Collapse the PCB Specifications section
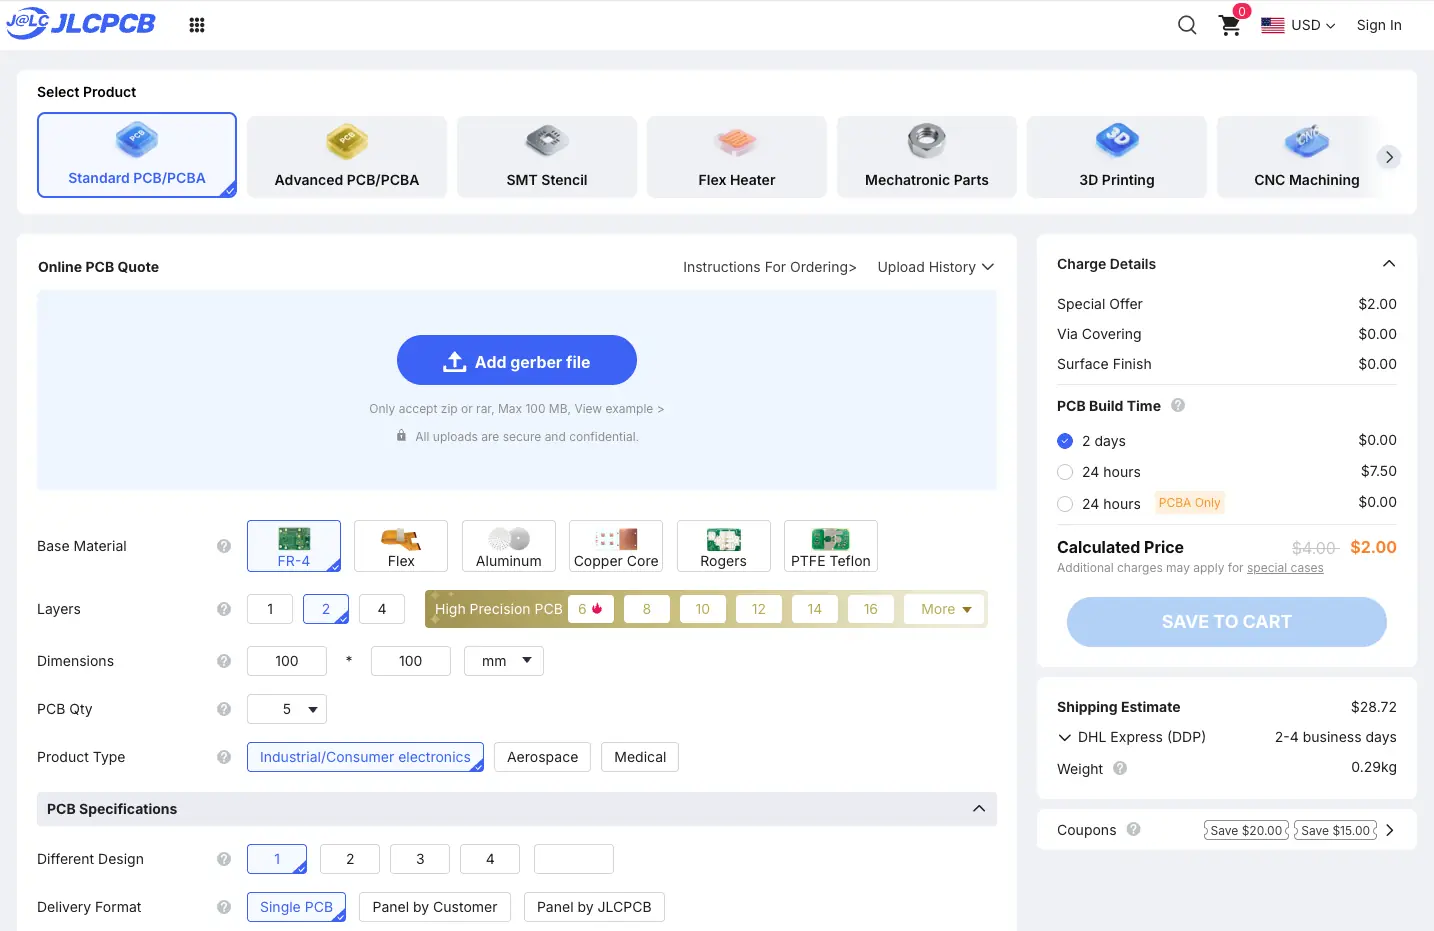The image size is (1434, 931). (979, 808)
